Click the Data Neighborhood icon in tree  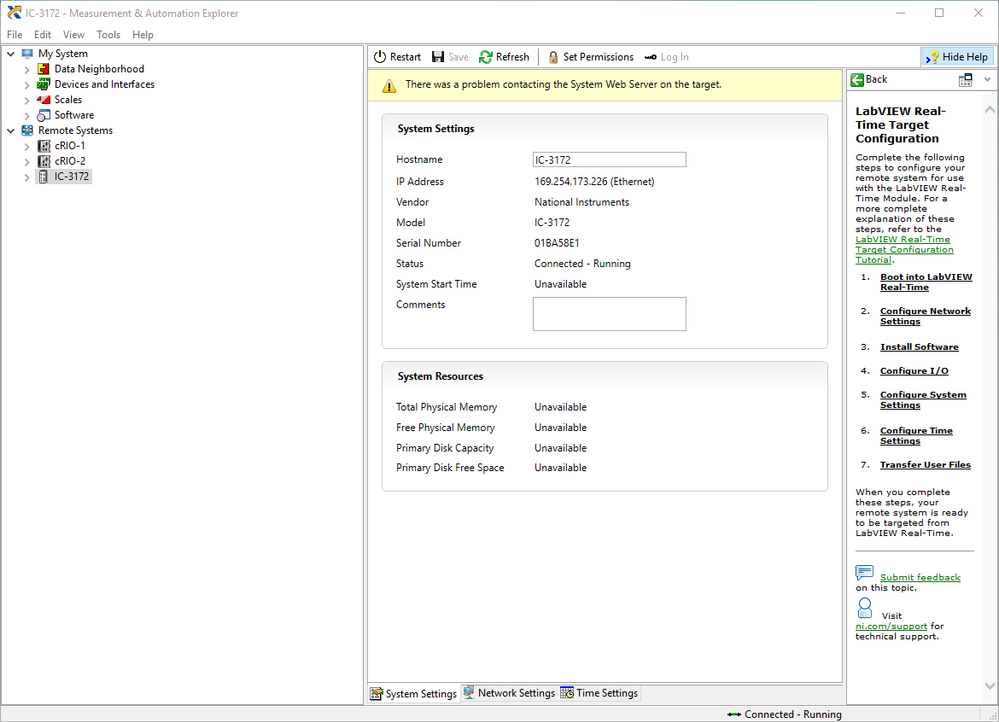(x=44, y=69)
